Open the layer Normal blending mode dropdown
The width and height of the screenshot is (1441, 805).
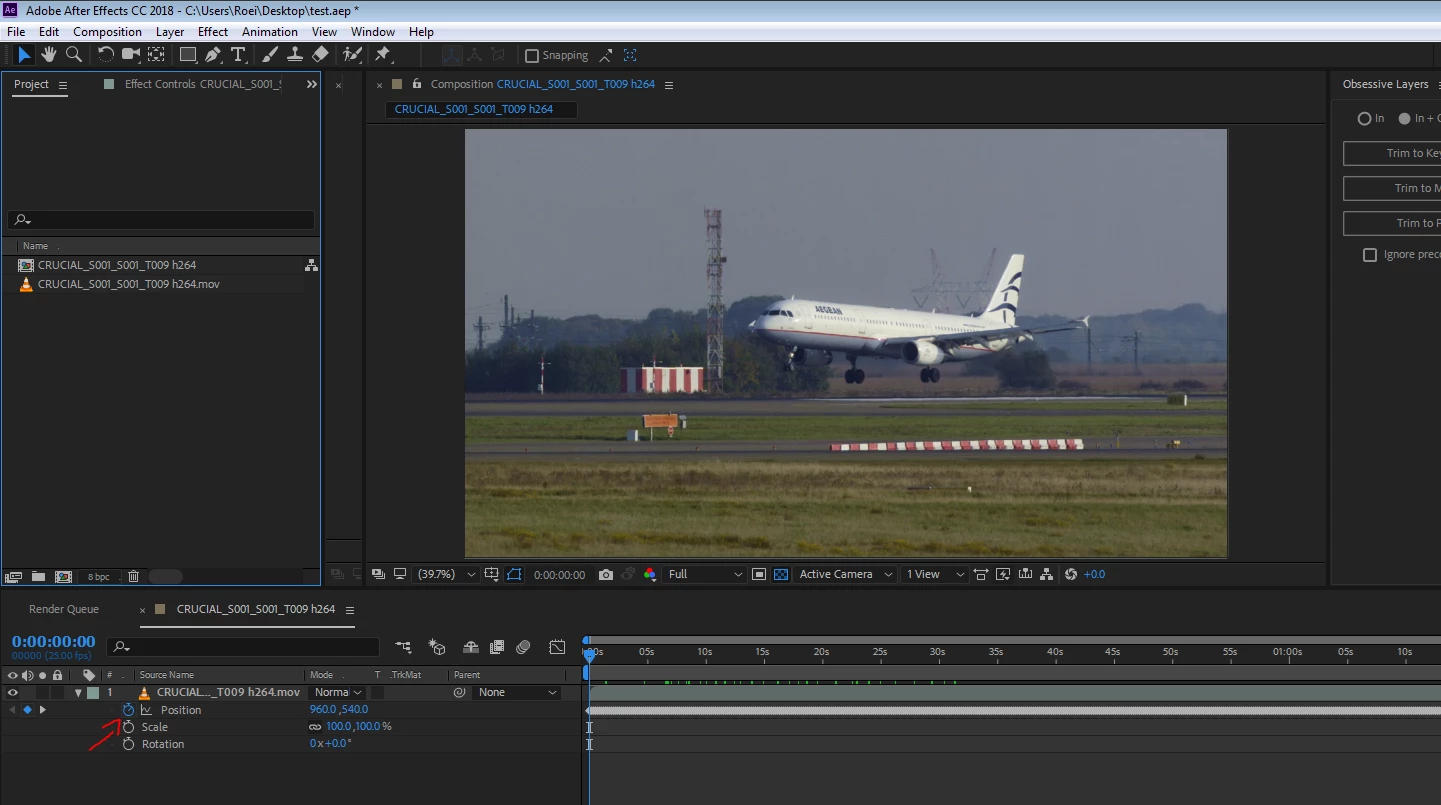pos(337,692)
